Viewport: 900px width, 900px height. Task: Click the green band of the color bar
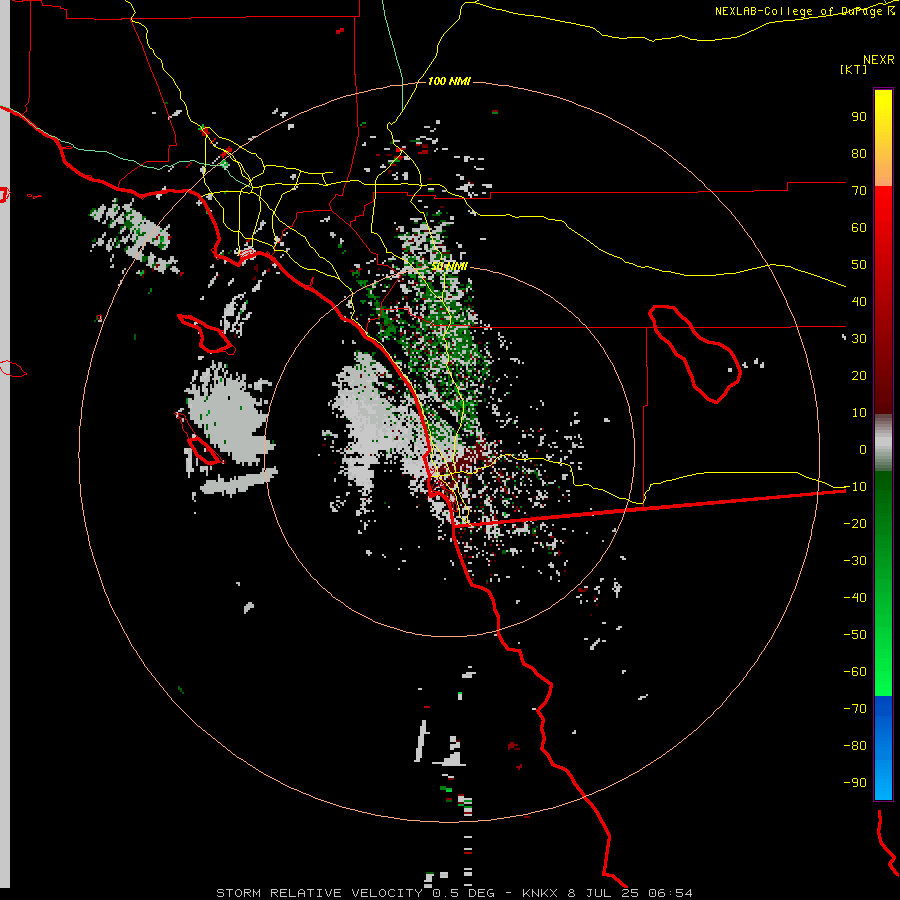pyautogui.click(x=883, y=584)
